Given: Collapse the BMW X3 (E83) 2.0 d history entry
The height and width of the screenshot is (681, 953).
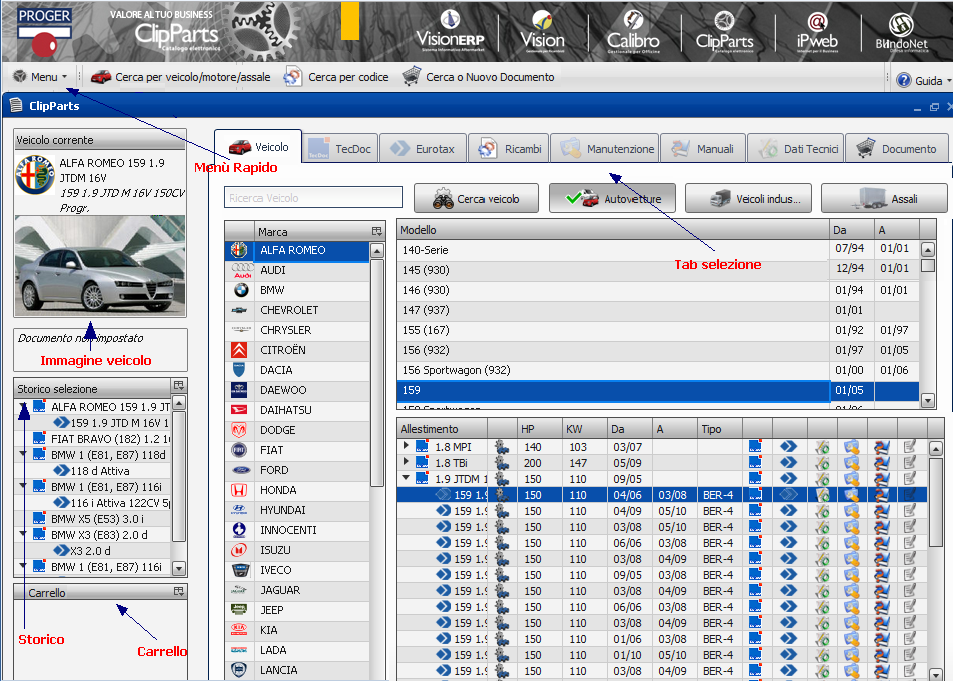Looking at the screenshot, I should pyautogui.click(x=23, y=534).
